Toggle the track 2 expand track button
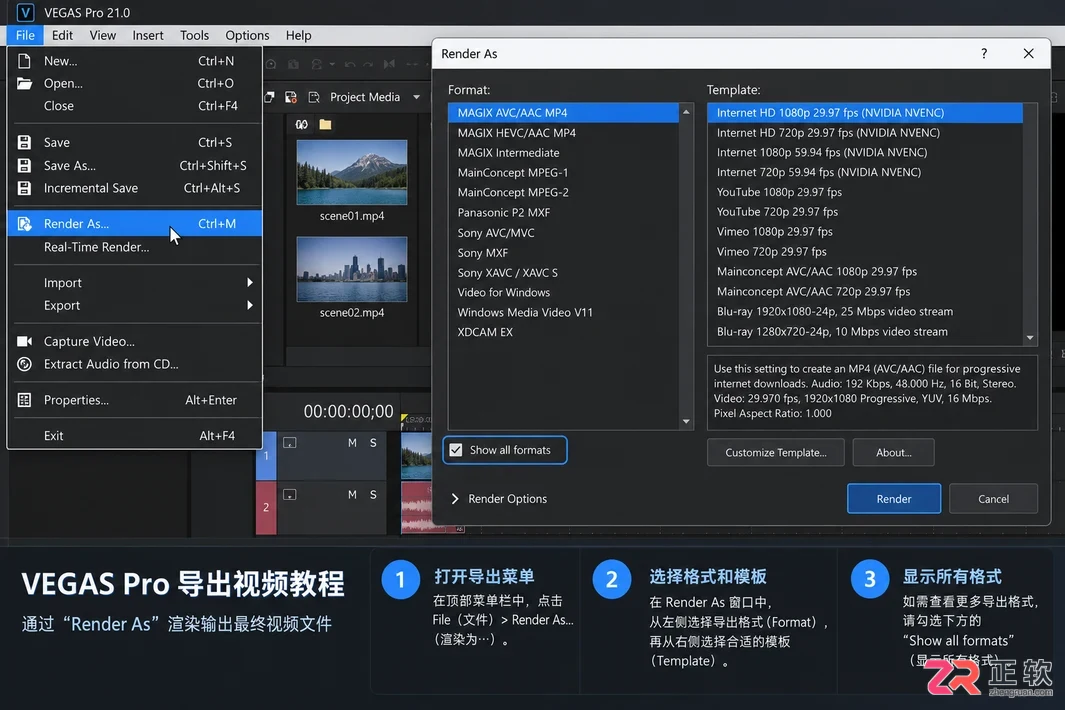Image resolution: width=1065 pixels, height=710 pixels. (289, 495)
